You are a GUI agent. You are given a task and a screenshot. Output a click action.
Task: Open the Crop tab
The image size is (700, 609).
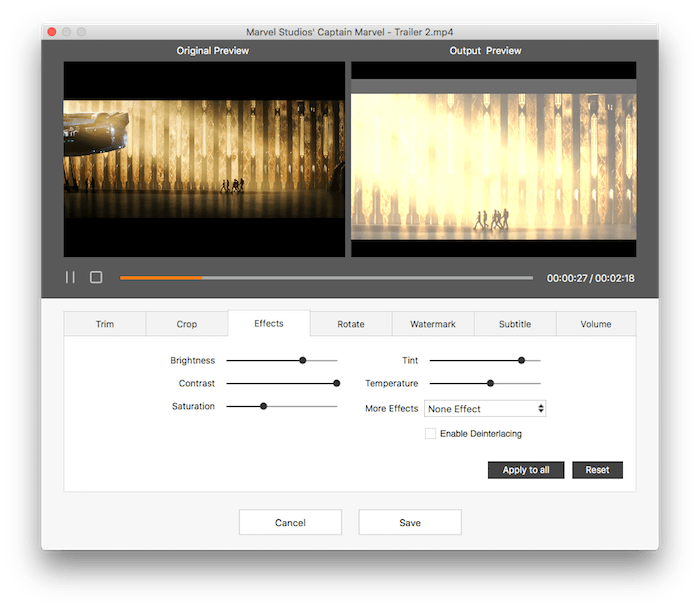(x=187, y=324)
